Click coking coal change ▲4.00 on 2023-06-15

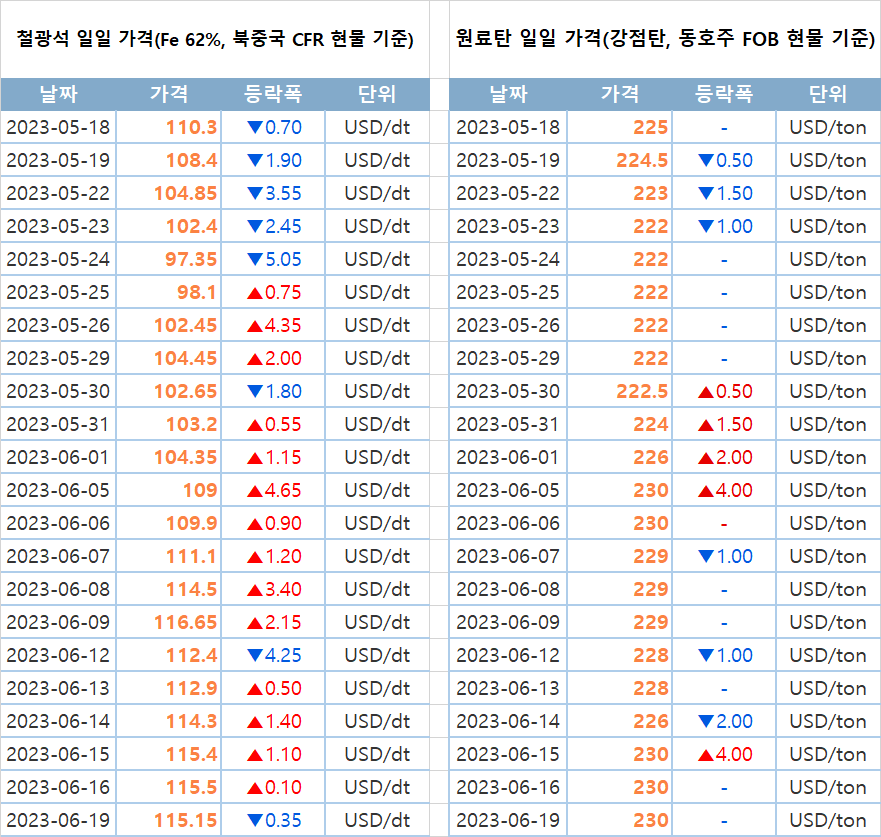click(725, 754)
